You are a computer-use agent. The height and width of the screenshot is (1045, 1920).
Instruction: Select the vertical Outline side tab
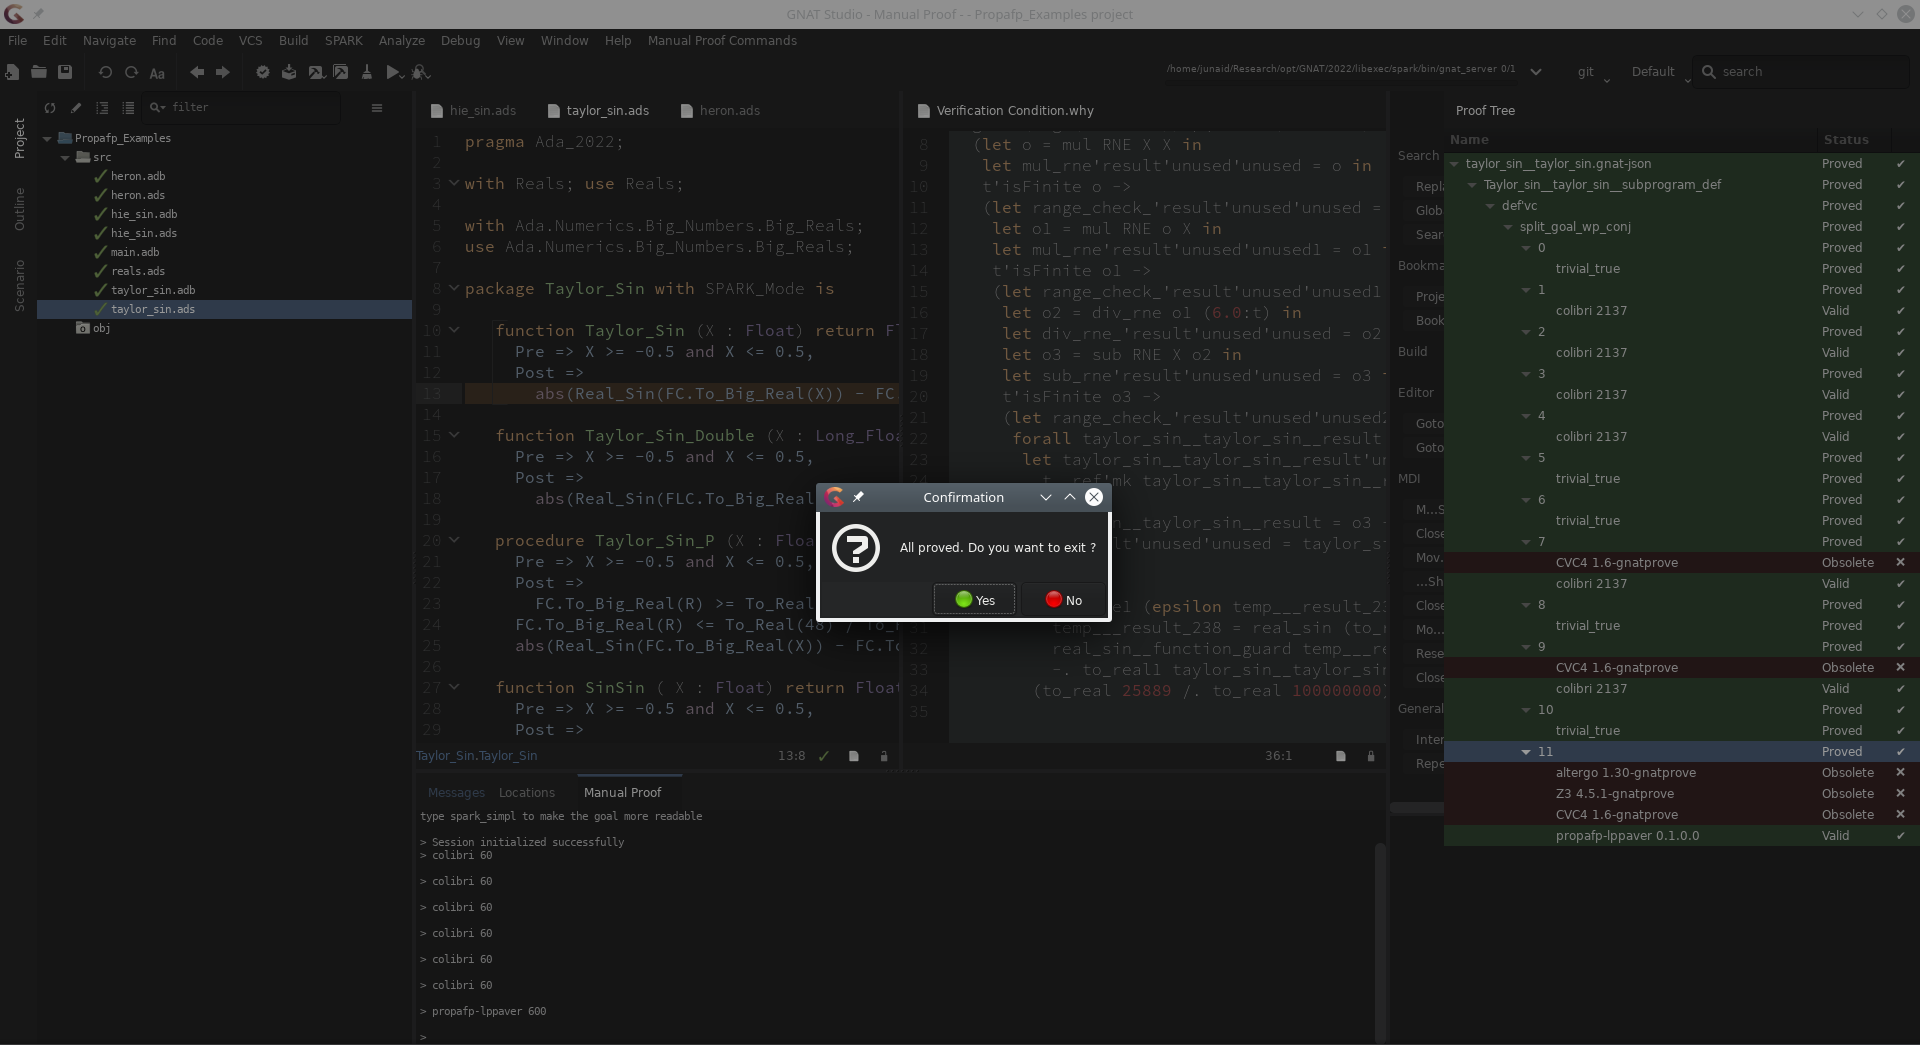[x=19, y=209]
